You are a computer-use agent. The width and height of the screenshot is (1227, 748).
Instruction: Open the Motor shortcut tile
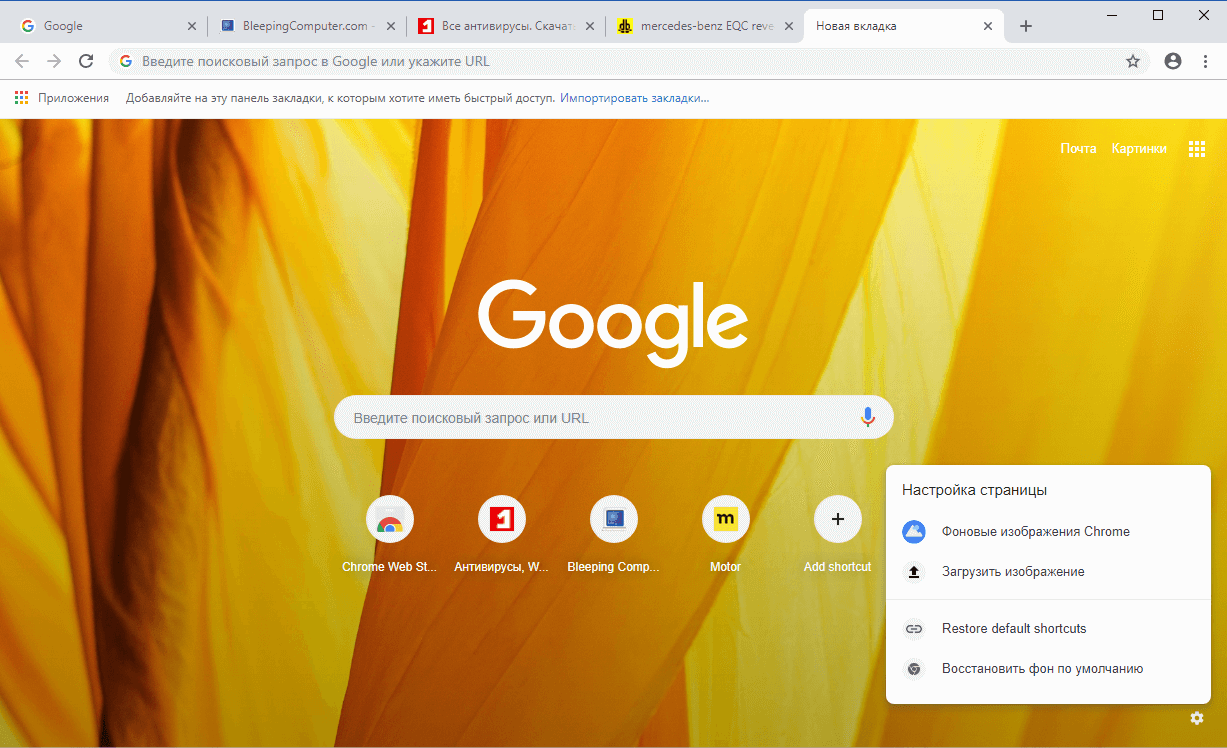pyautogui.click(x=725, y=519)
